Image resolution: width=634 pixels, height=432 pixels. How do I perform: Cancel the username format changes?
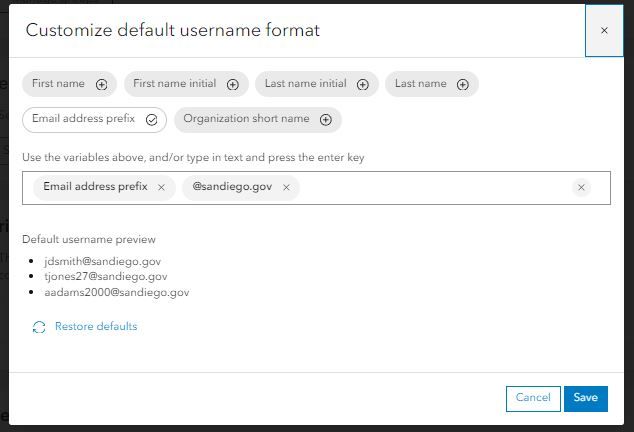(x=533, y=398)
